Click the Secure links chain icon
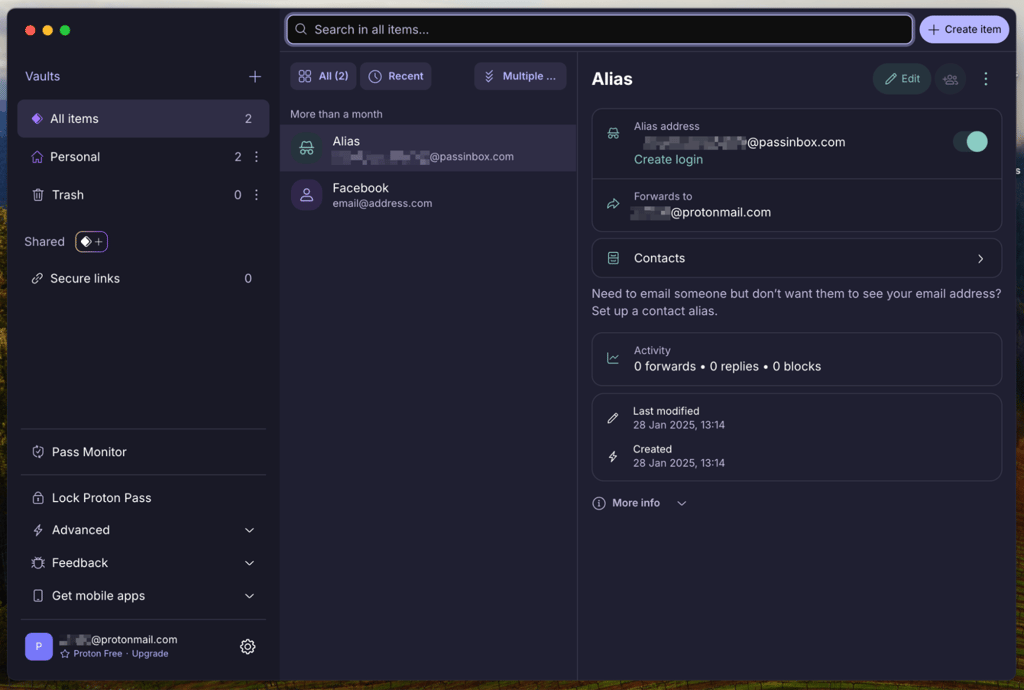This screenshot has height=690, width=1024. coord(37,278)
